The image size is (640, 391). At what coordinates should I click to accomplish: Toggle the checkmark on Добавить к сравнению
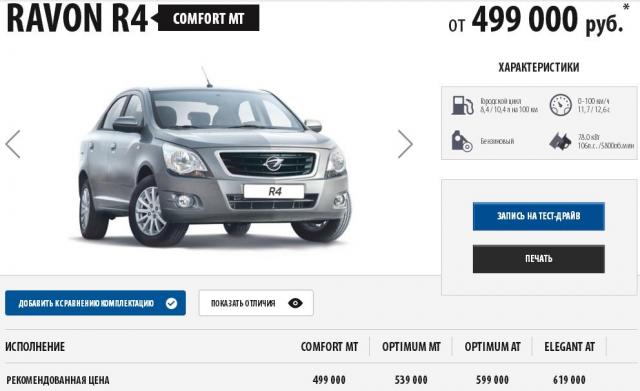(x=171, y=303)
